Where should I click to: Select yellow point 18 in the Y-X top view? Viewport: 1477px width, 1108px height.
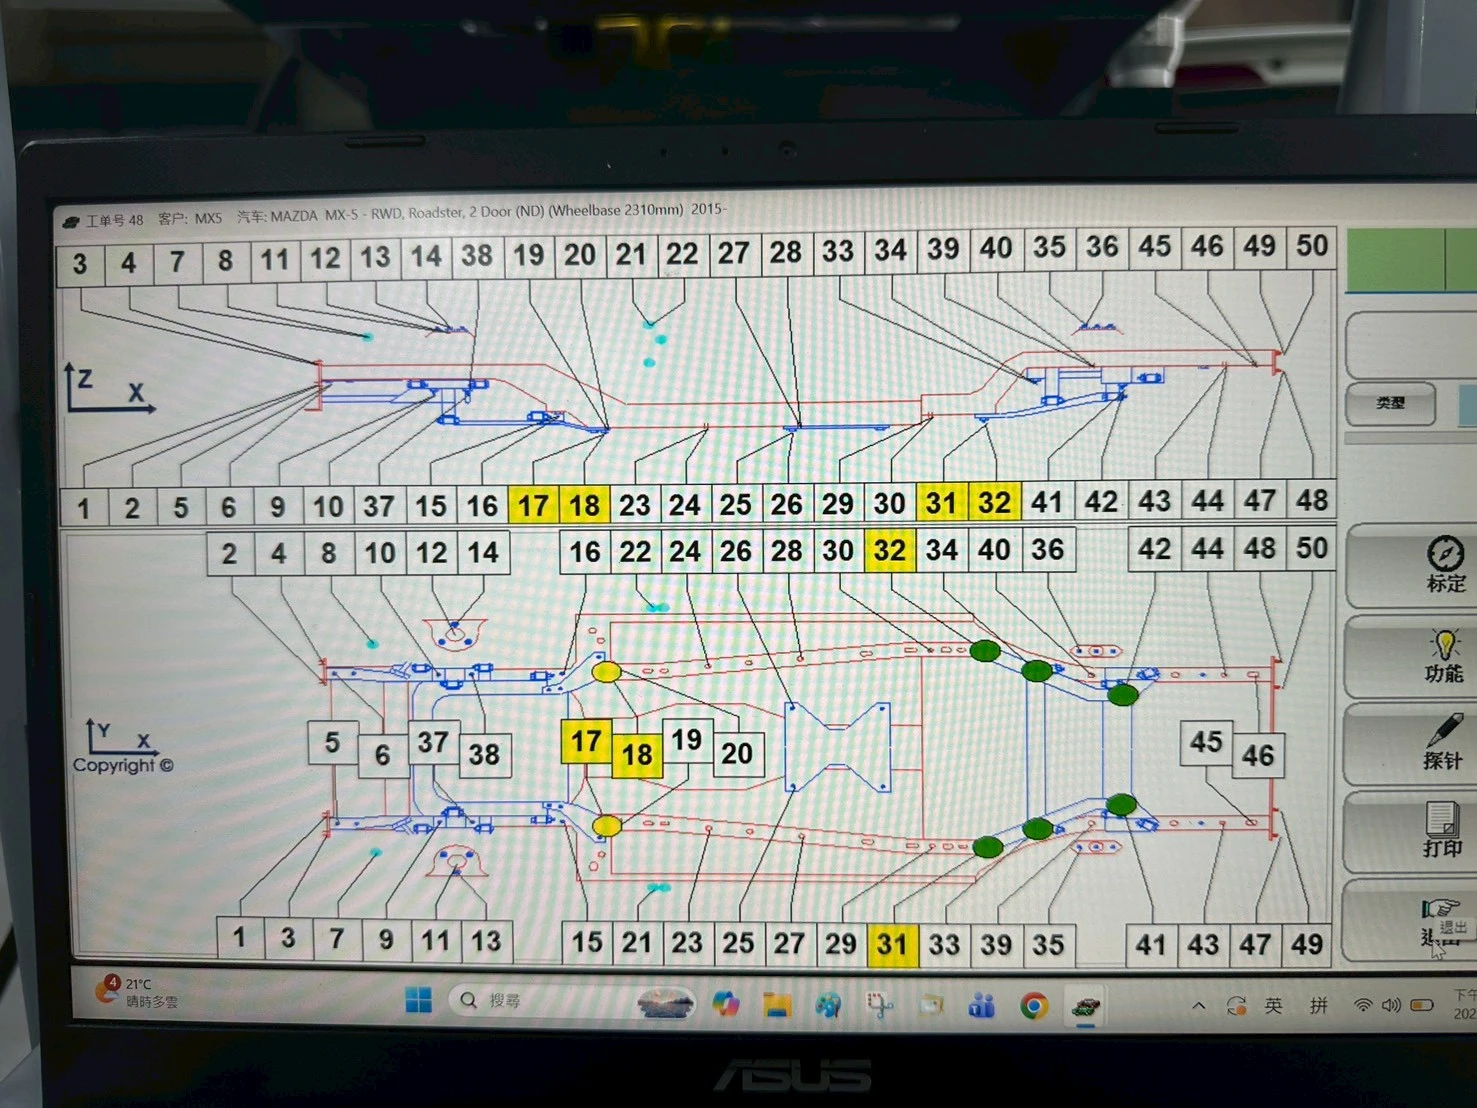(x=638, y=754)
